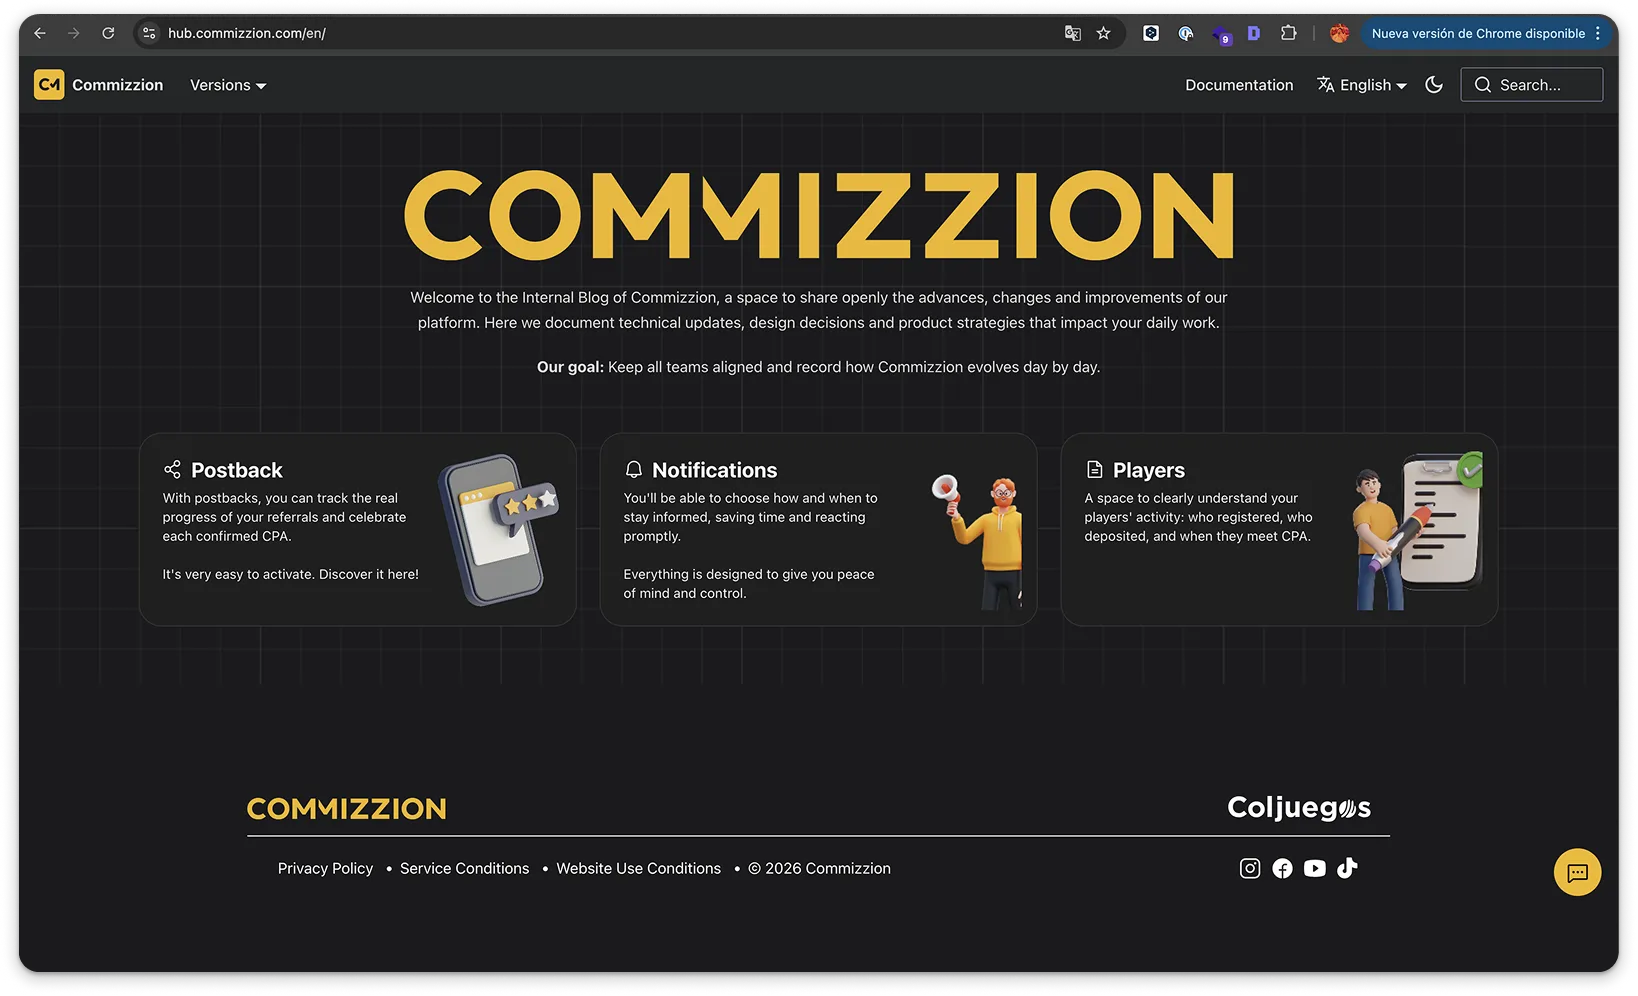
Task: Click the megaphone character illustration
Action: click(978, 541)
